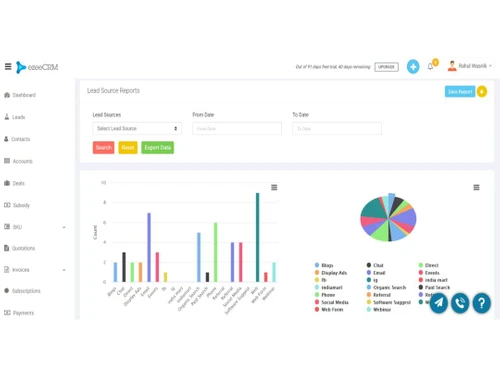
Task: Click the floating question mark help icon
Action: click(481, 303)
